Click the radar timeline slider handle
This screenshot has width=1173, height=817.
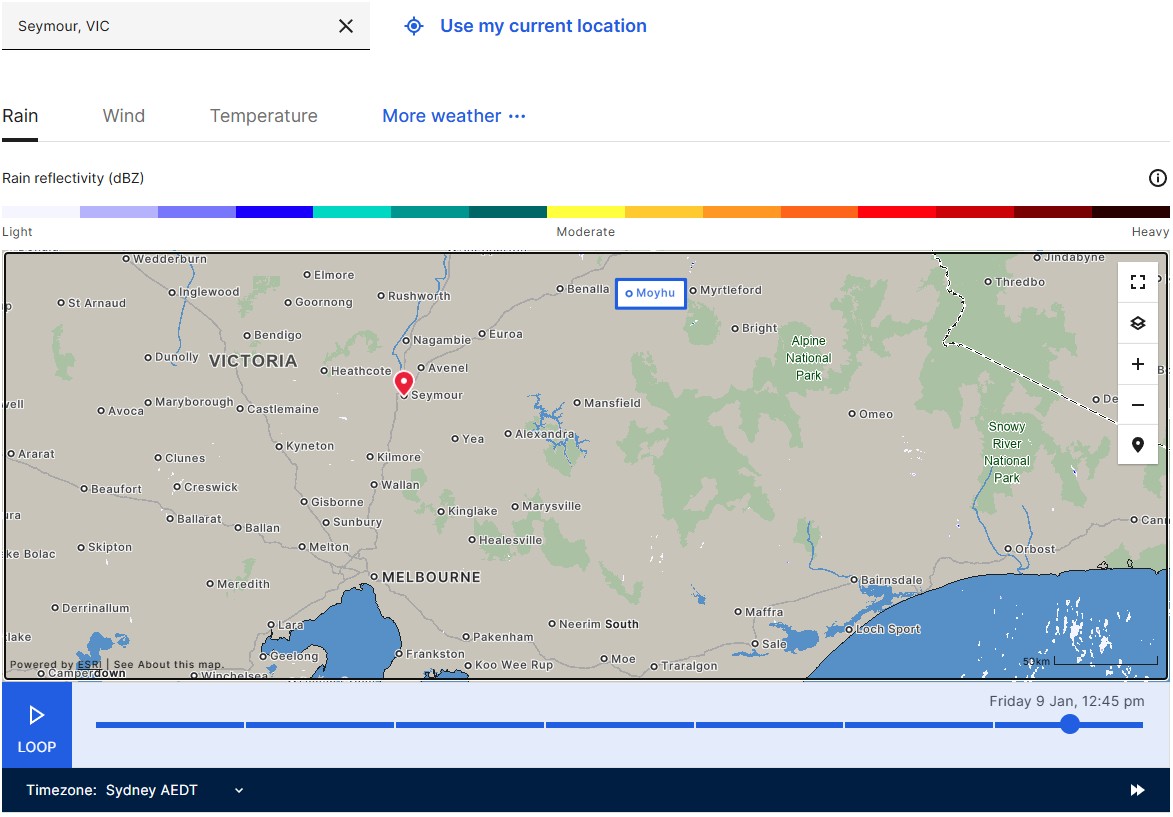coord(1070,724)
